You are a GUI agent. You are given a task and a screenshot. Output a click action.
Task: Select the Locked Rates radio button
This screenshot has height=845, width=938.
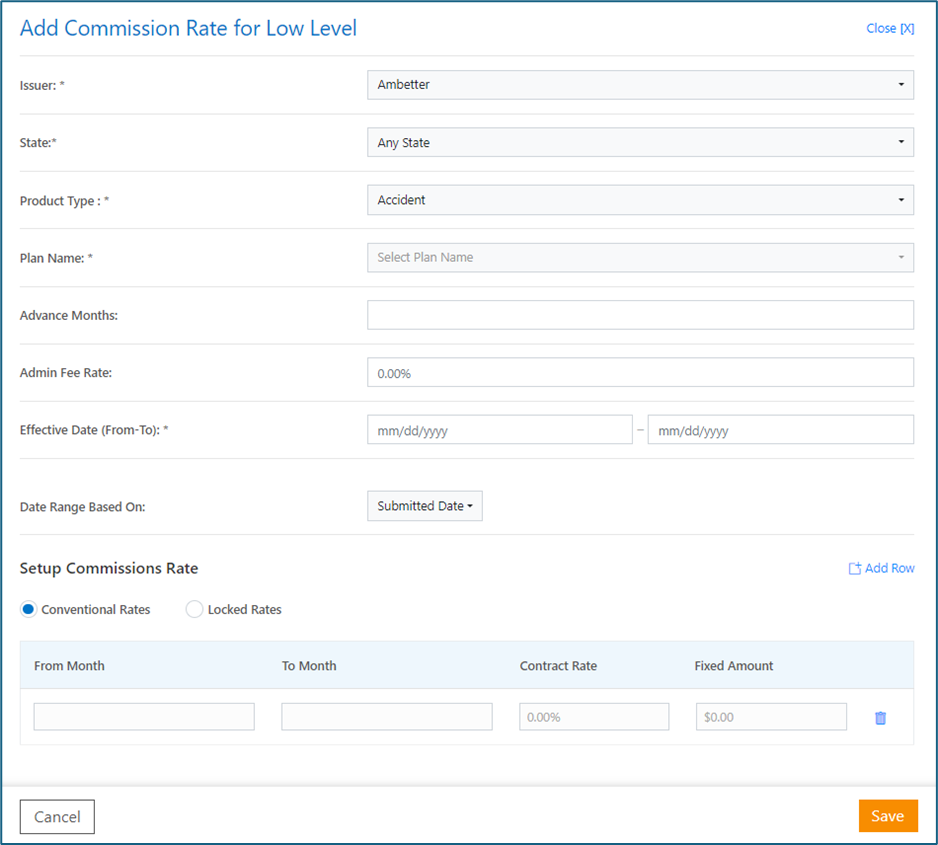pos(194,609)
